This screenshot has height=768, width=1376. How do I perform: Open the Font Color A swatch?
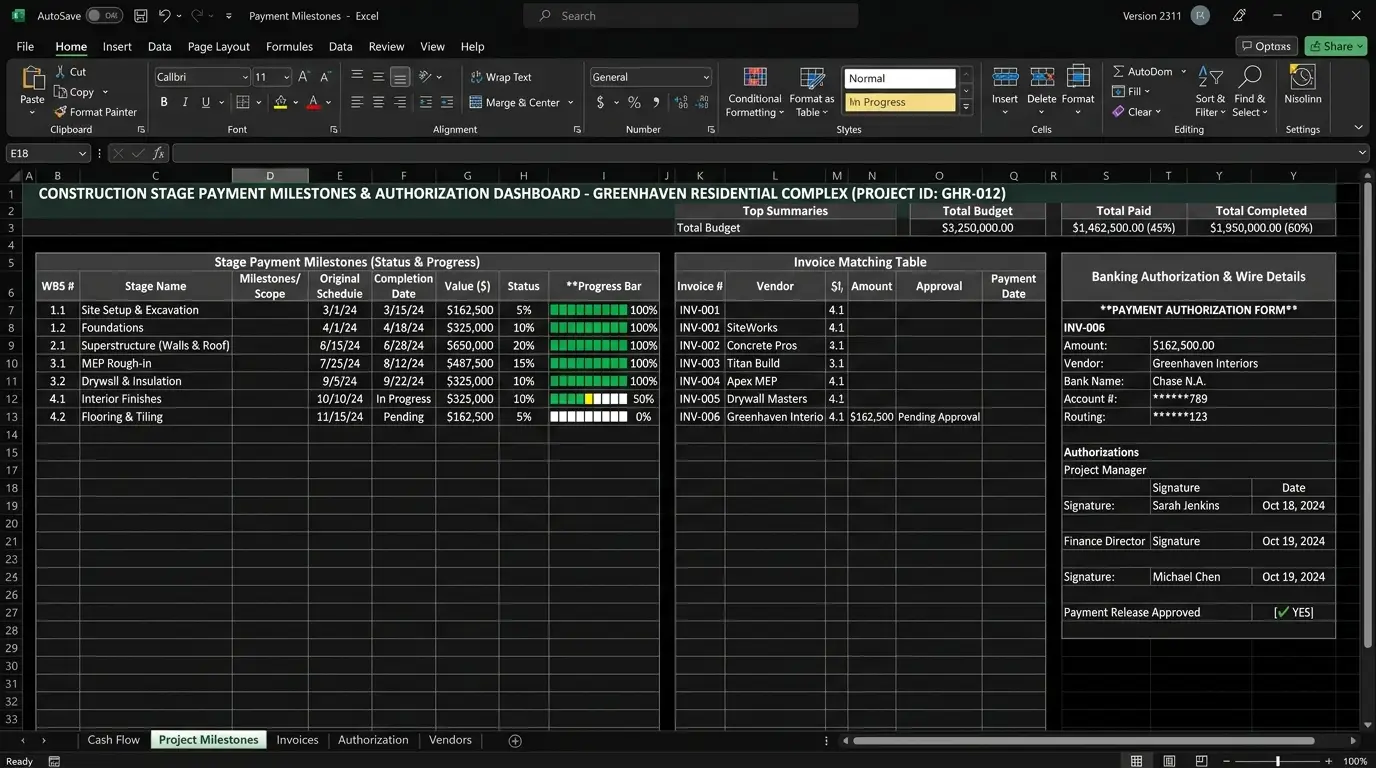point(313,102)
